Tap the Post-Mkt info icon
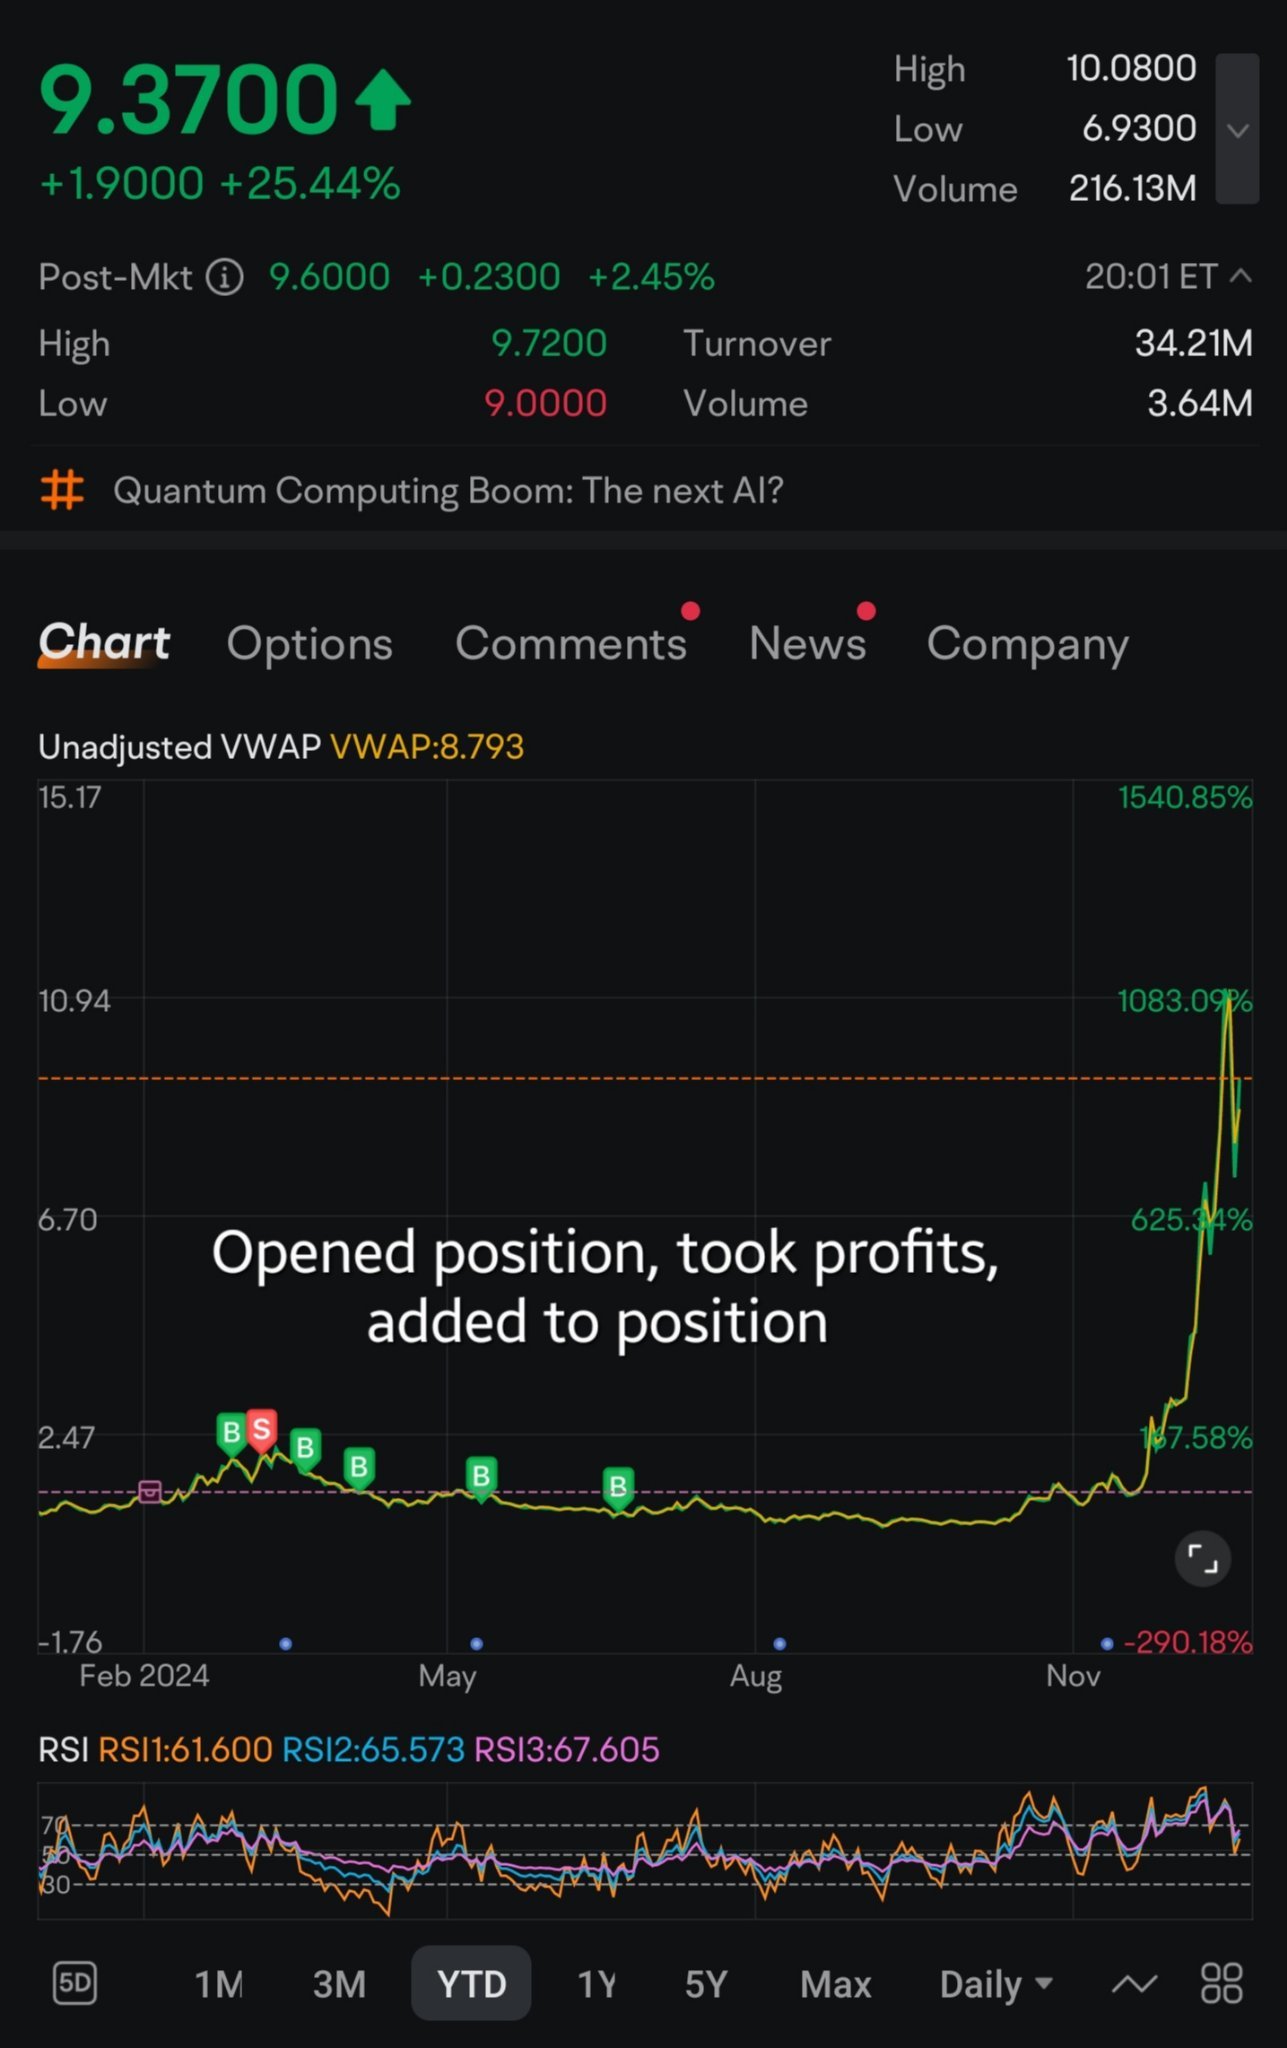 (225, 277)
